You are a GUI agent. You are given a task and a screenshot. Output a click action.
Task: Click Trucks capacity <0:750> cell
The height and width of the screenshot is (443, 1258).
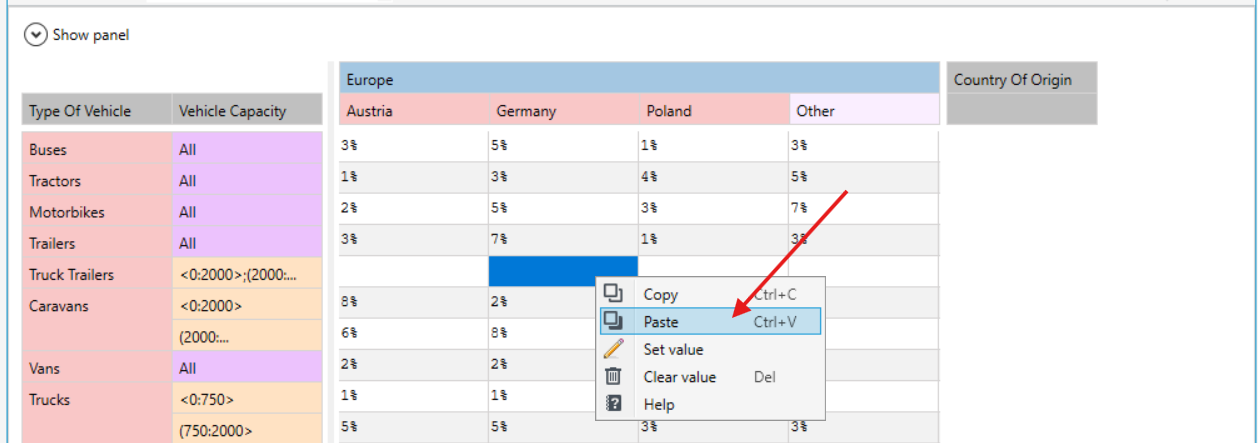pyautogui.click(x=247, y=400)
